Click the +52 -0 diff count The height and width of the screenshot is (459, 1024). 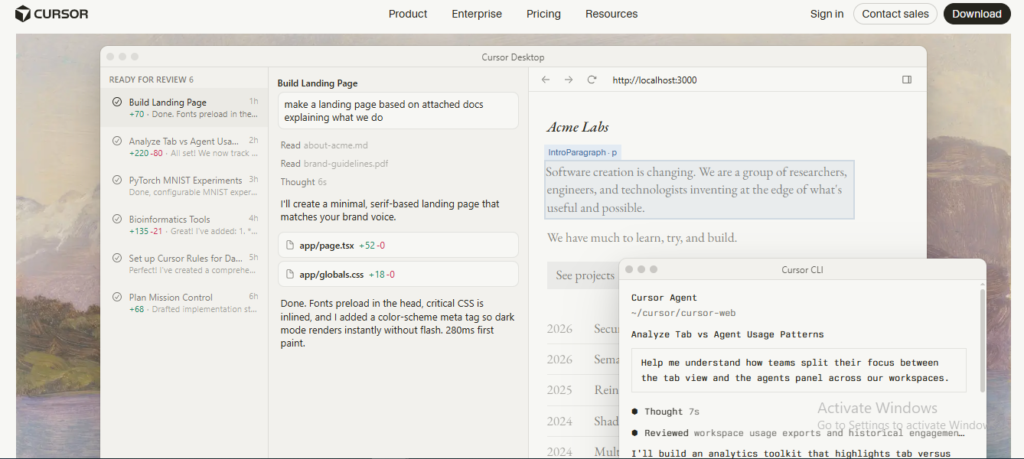372,245
